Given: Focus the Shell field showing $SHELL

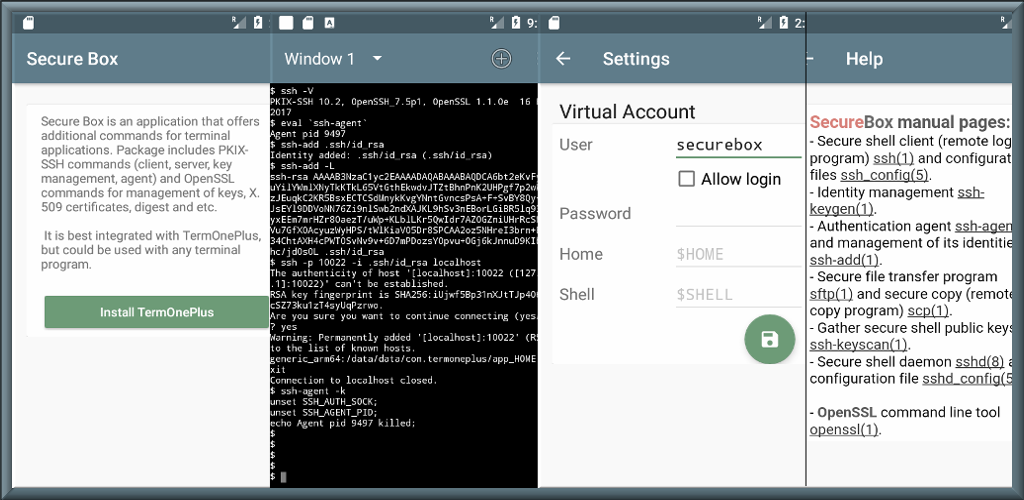Looking at the screenshot, I should (738, 295).
